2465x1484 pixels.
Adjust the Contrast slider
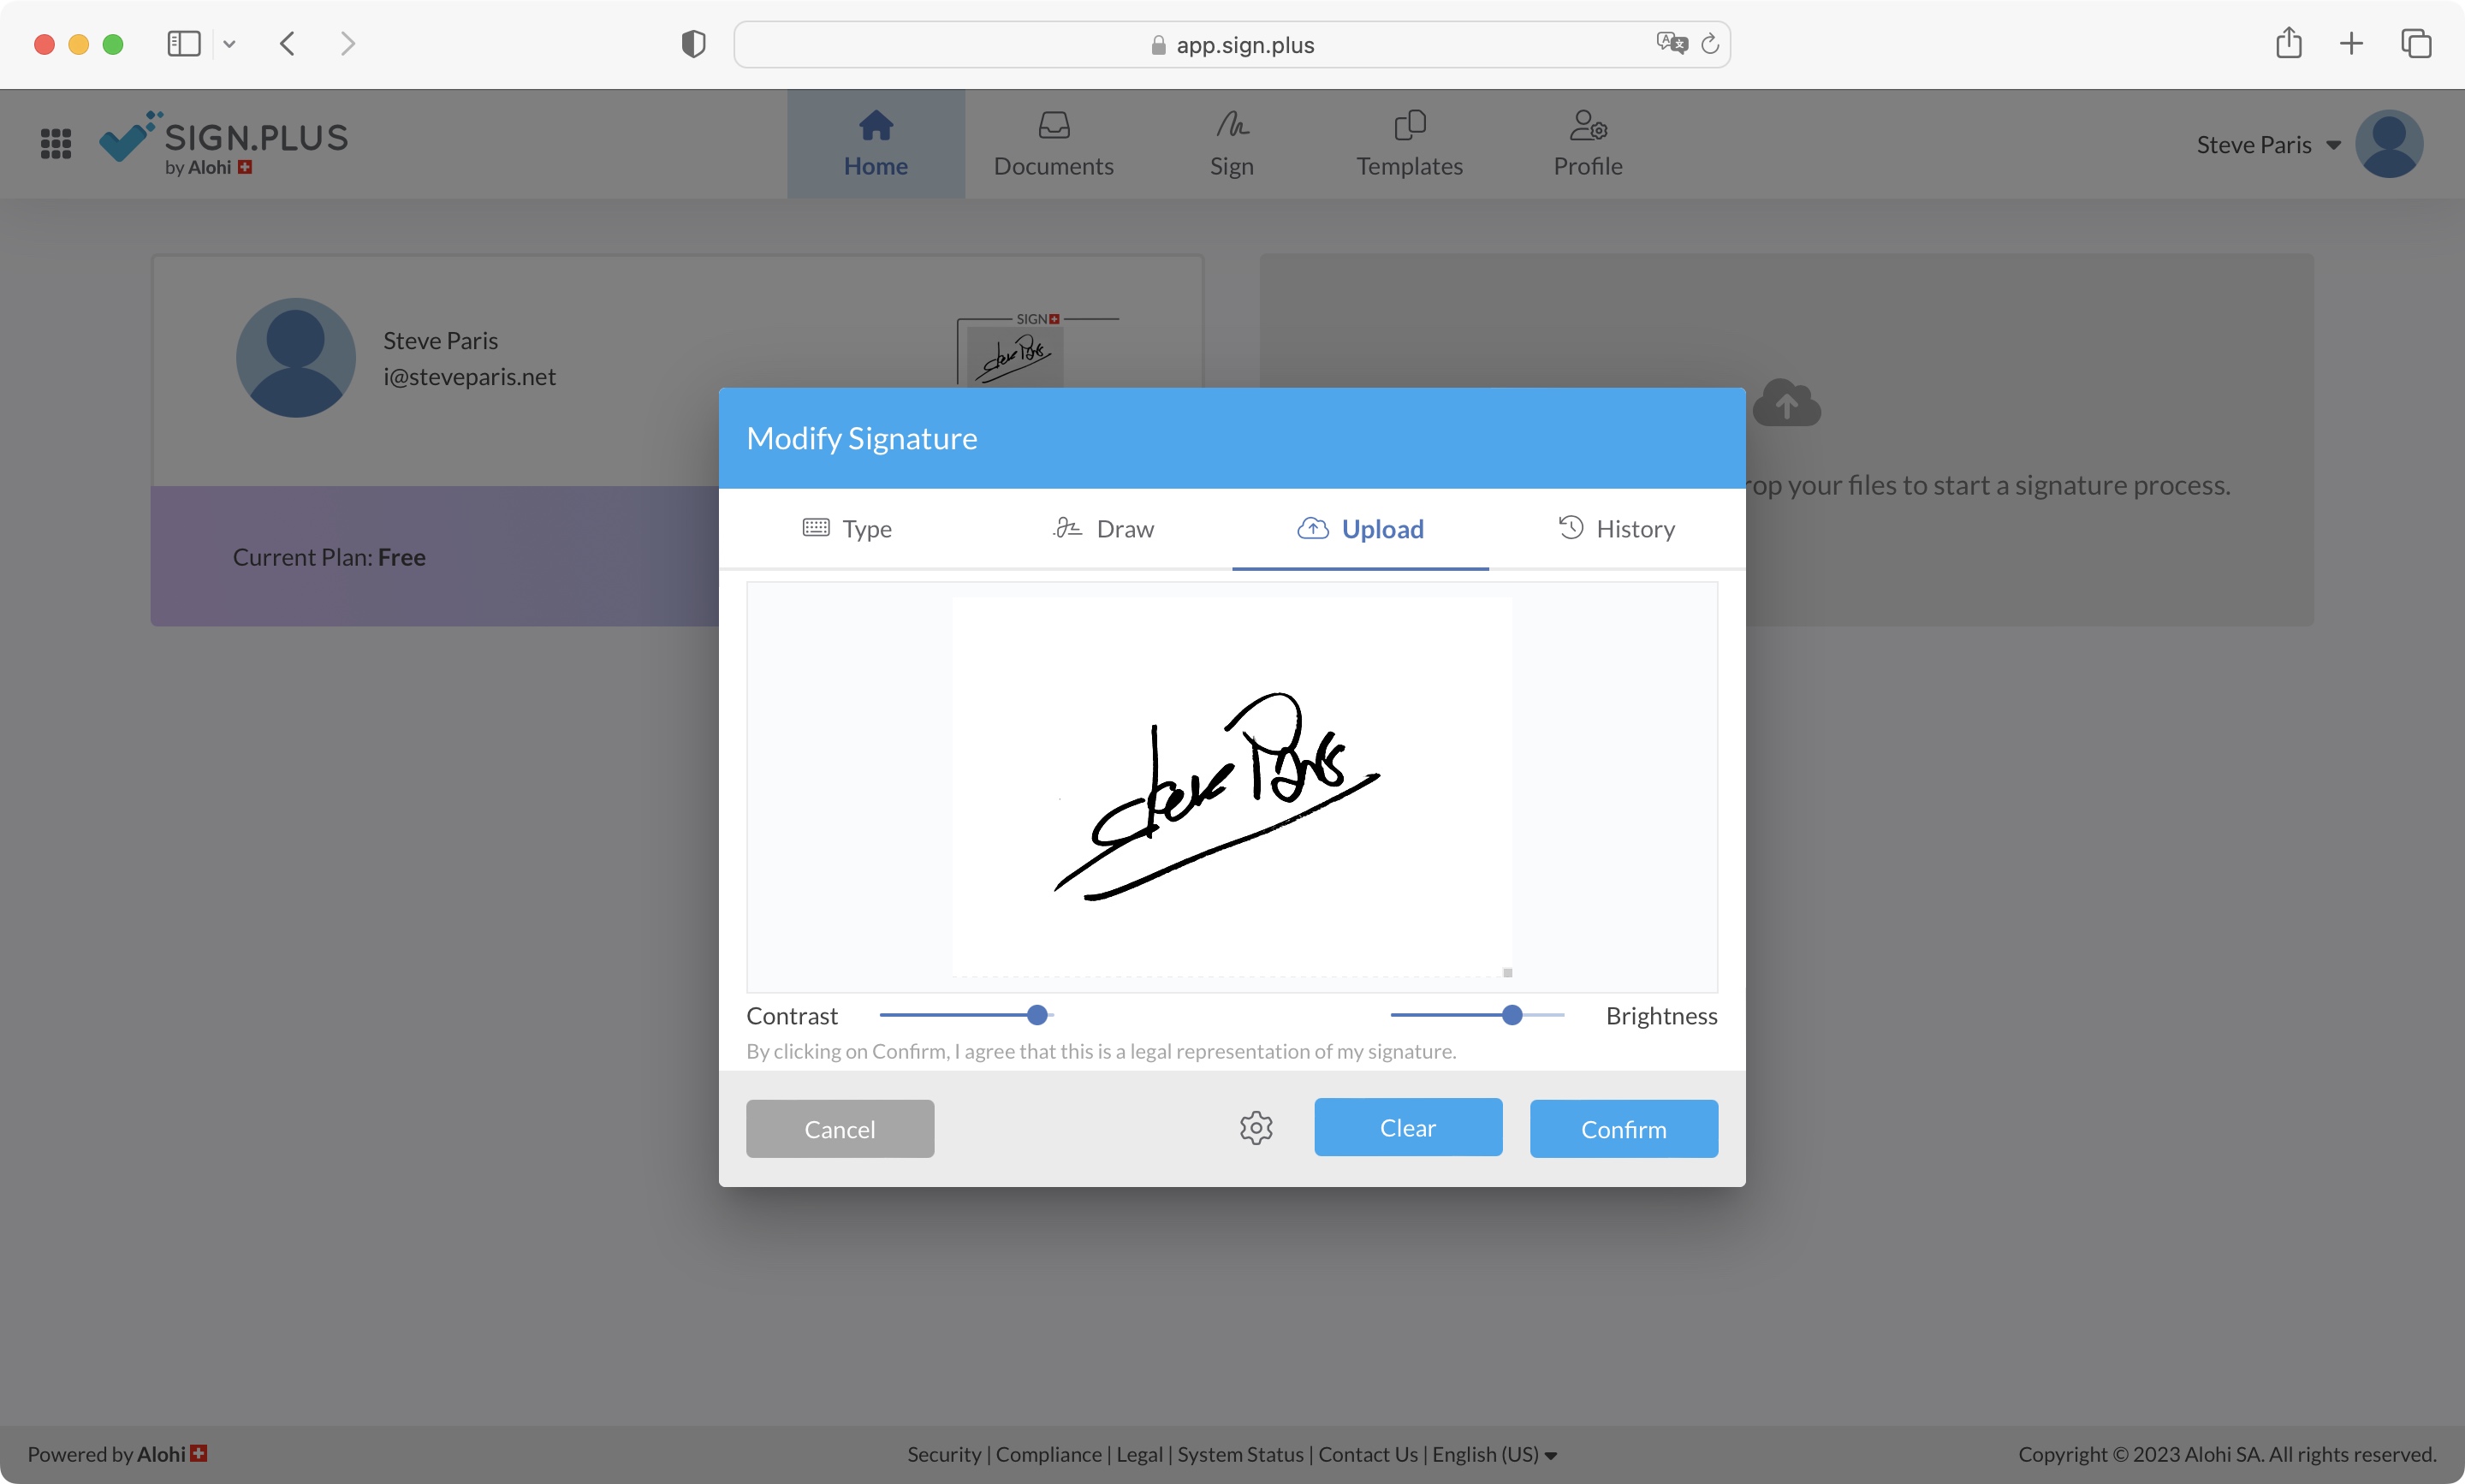click(x=1037, y=1014)
